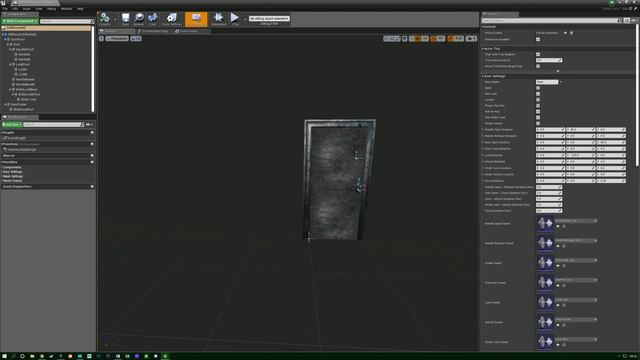Open the debug object filter dropdown
This screenshot has width=640, height=360.
click(x=269, y=18)
